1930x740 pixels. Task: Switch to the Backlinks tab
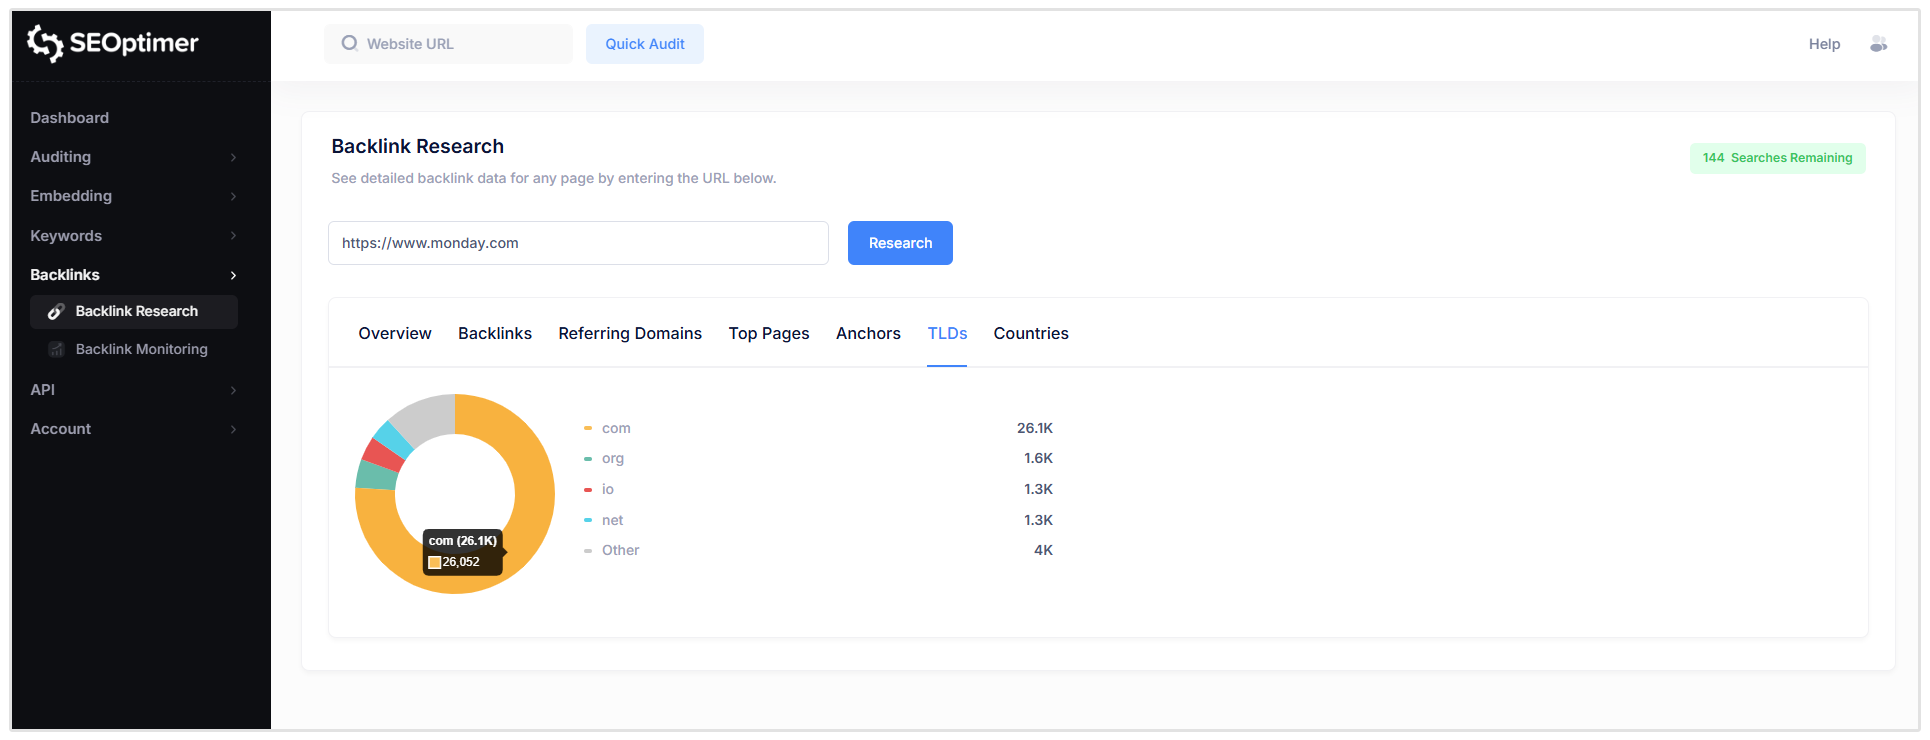tap(495, 334)
